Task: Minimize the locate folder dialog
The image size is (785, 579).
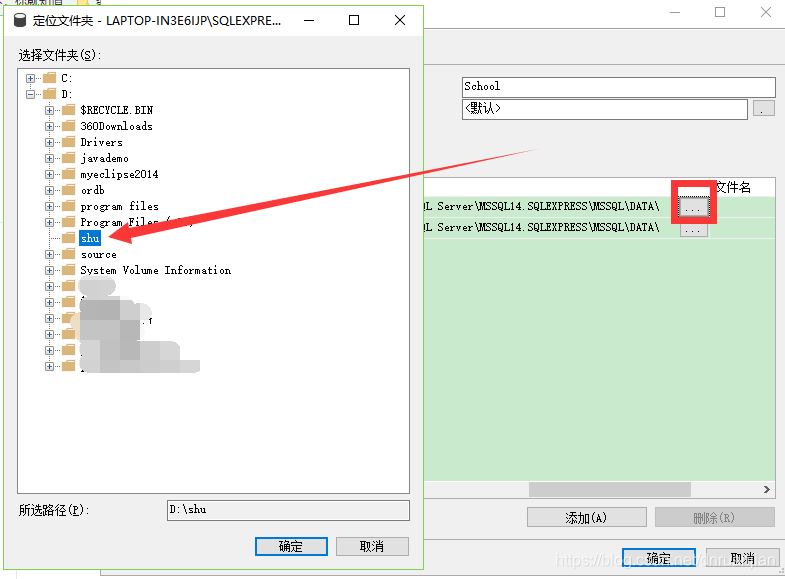Action: click(309, 21)
